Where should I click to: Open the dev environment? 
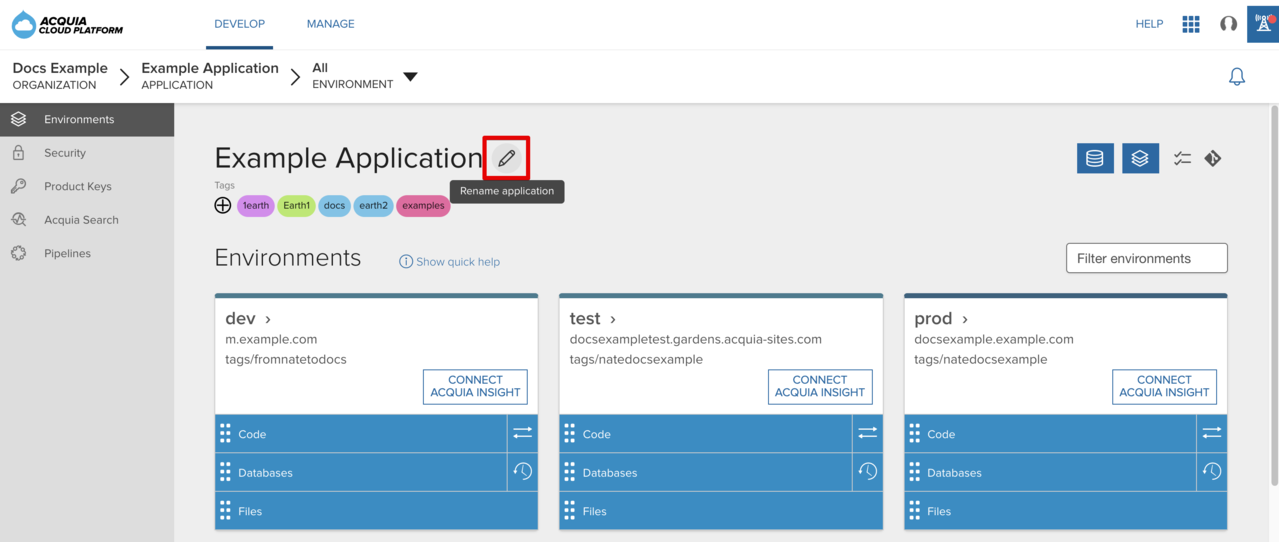(248, 319)
